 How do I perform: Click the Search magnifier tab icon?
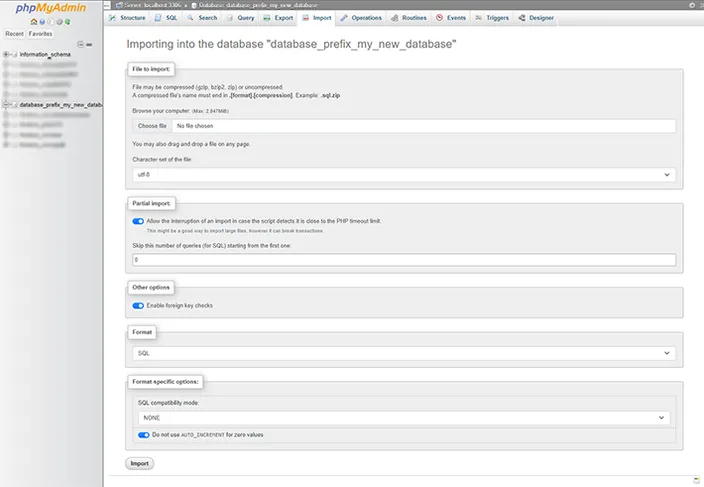click(190, 18)
